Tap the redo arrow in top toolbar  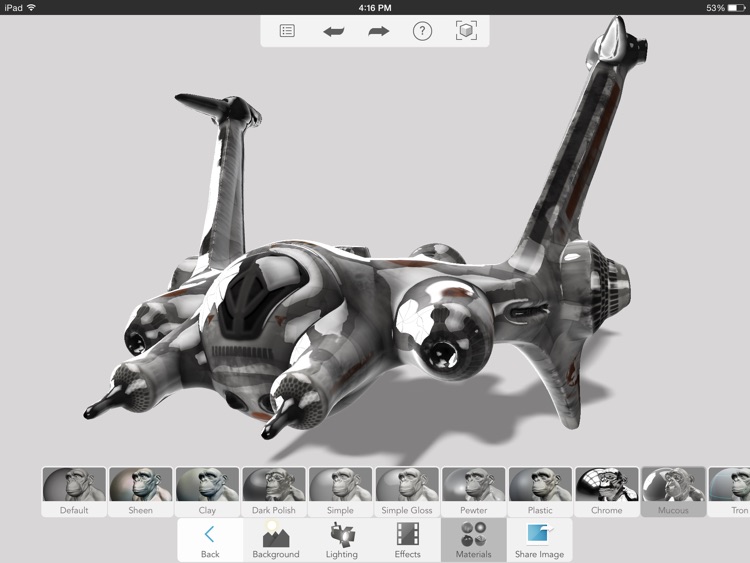pos(378,31)
